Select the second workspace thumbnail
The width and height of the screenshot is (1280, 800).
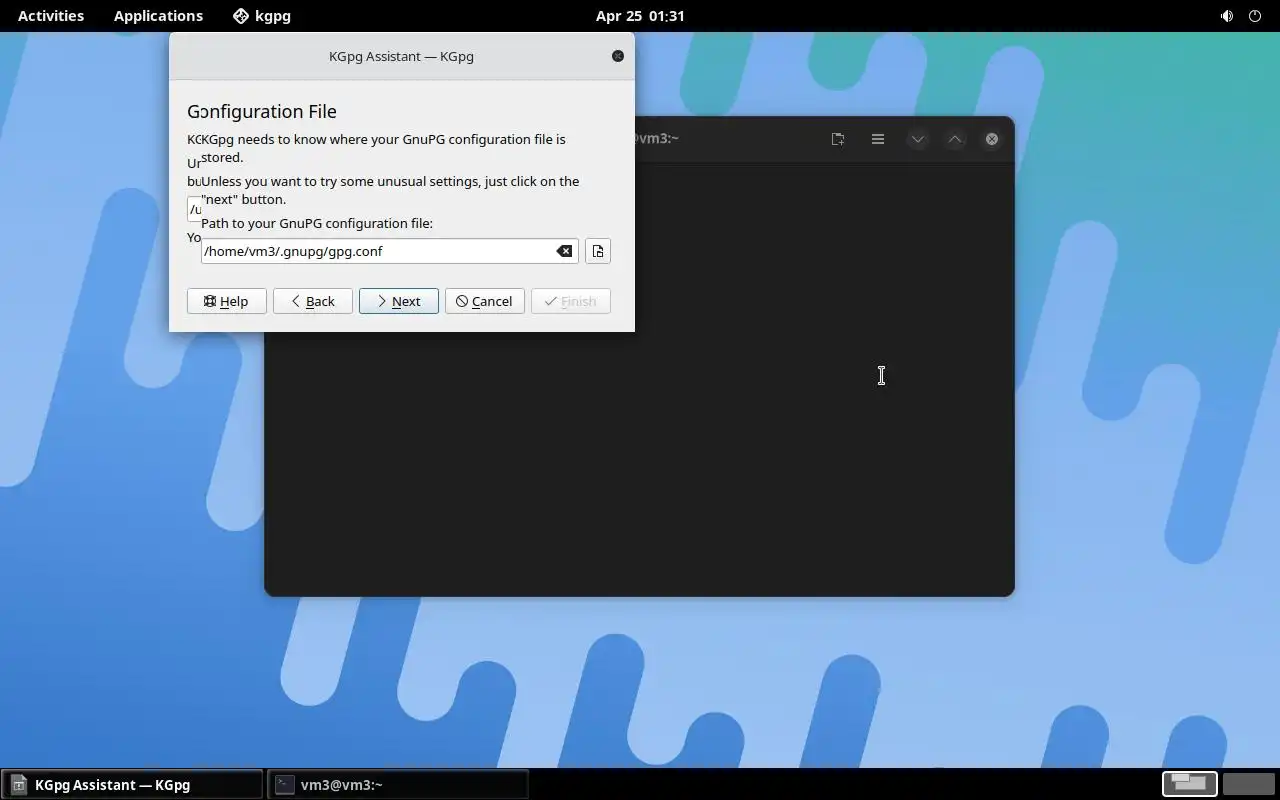coord(1248,784)
